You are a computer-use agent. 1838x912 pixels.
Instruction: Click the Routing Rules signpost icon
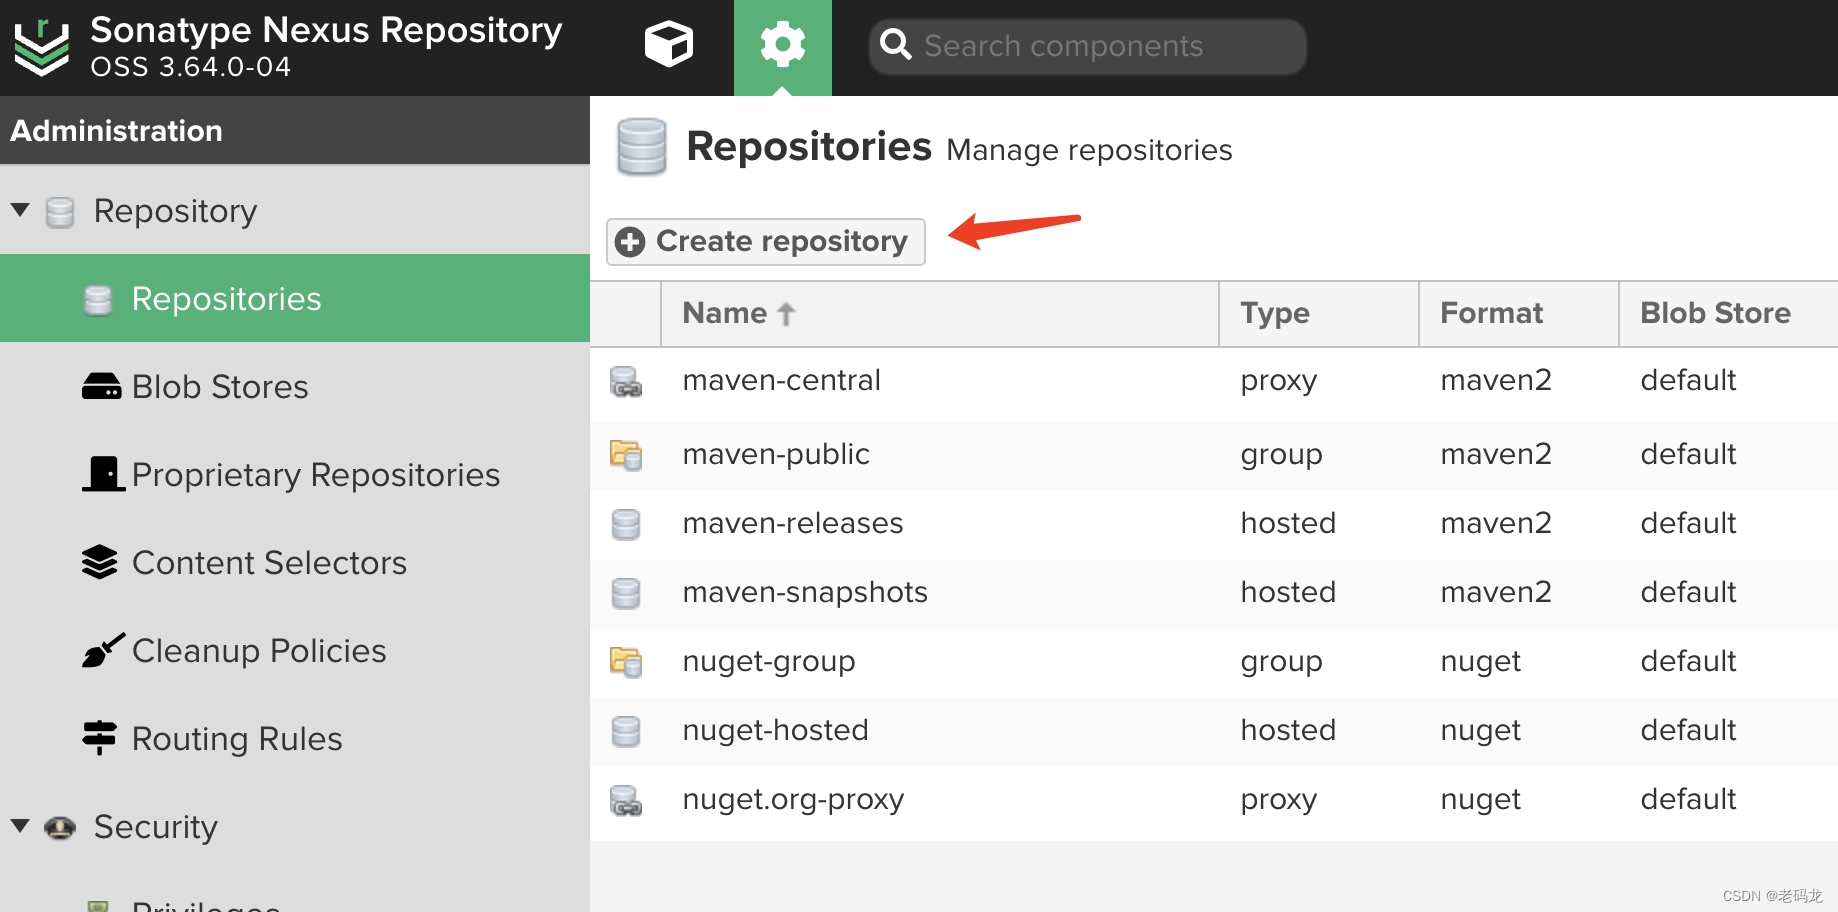[x=100, y=738]
